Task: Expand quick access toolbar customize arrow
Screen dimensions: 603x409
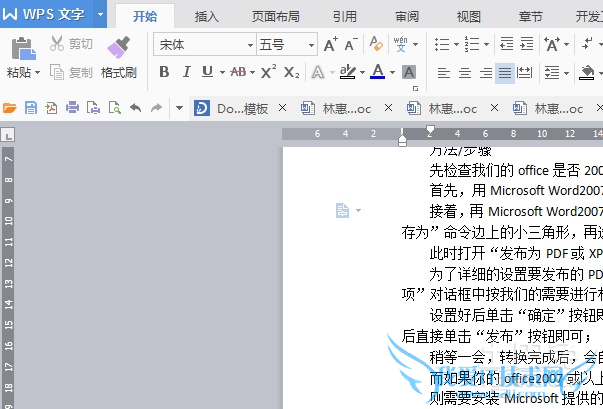Action: (x=179, y=108)
